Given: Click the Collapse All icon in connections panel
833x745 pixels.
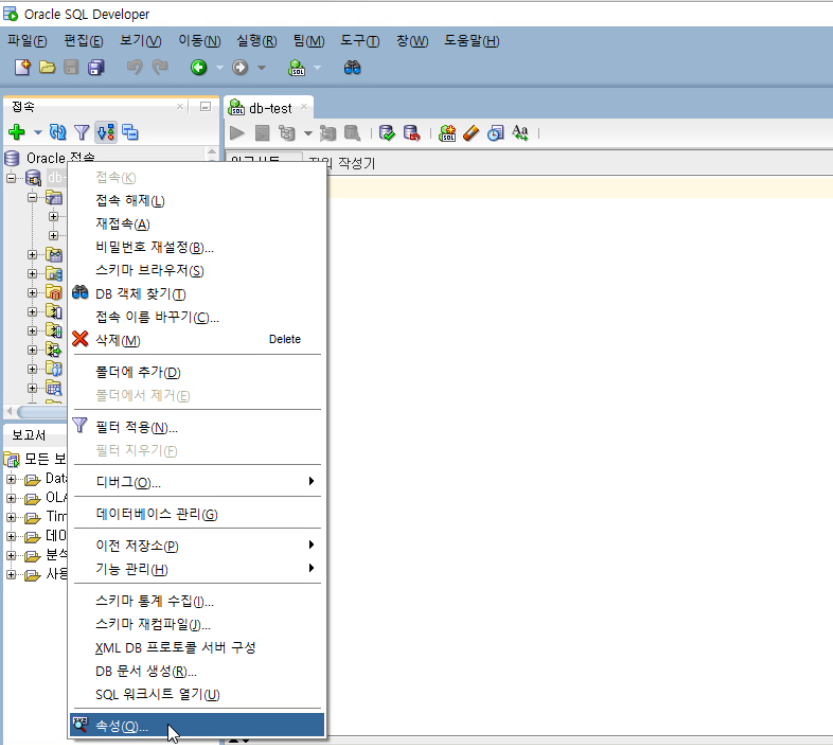Looking at the screenshot, I should 130,132.
